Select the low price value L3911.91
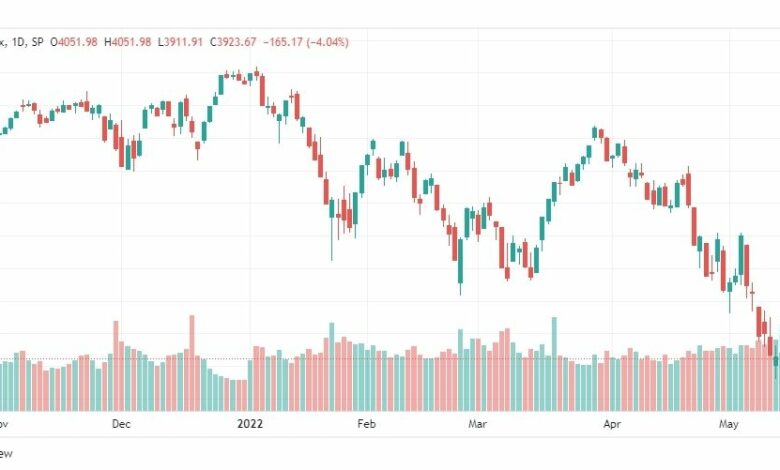This screenshot has height=470, width=780. point(181,42)
